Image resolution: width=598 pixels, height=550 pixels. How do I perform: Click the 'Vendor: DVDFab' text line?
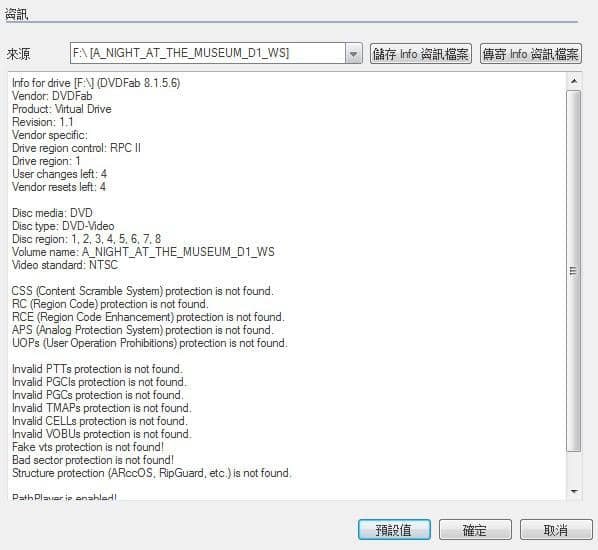(x=52, y=96)
